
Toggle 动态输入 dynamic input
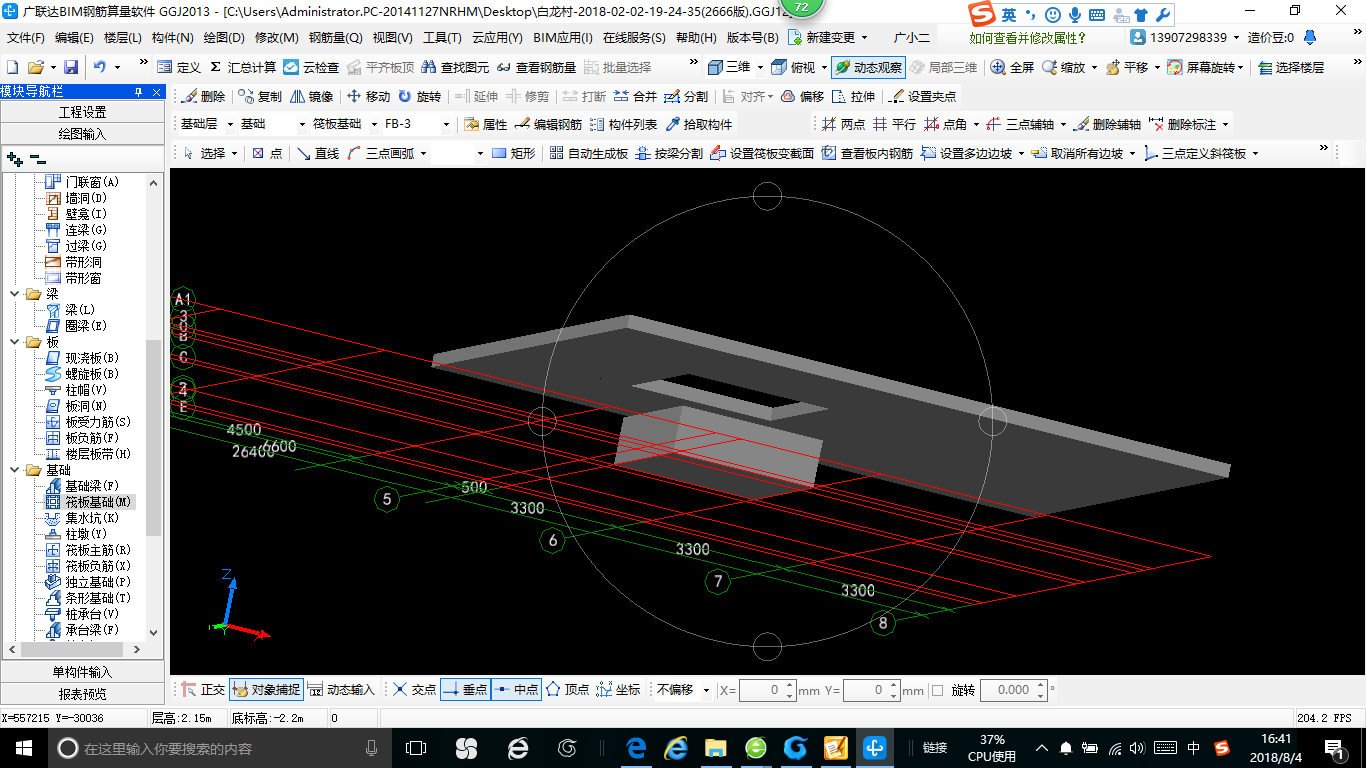341,690
